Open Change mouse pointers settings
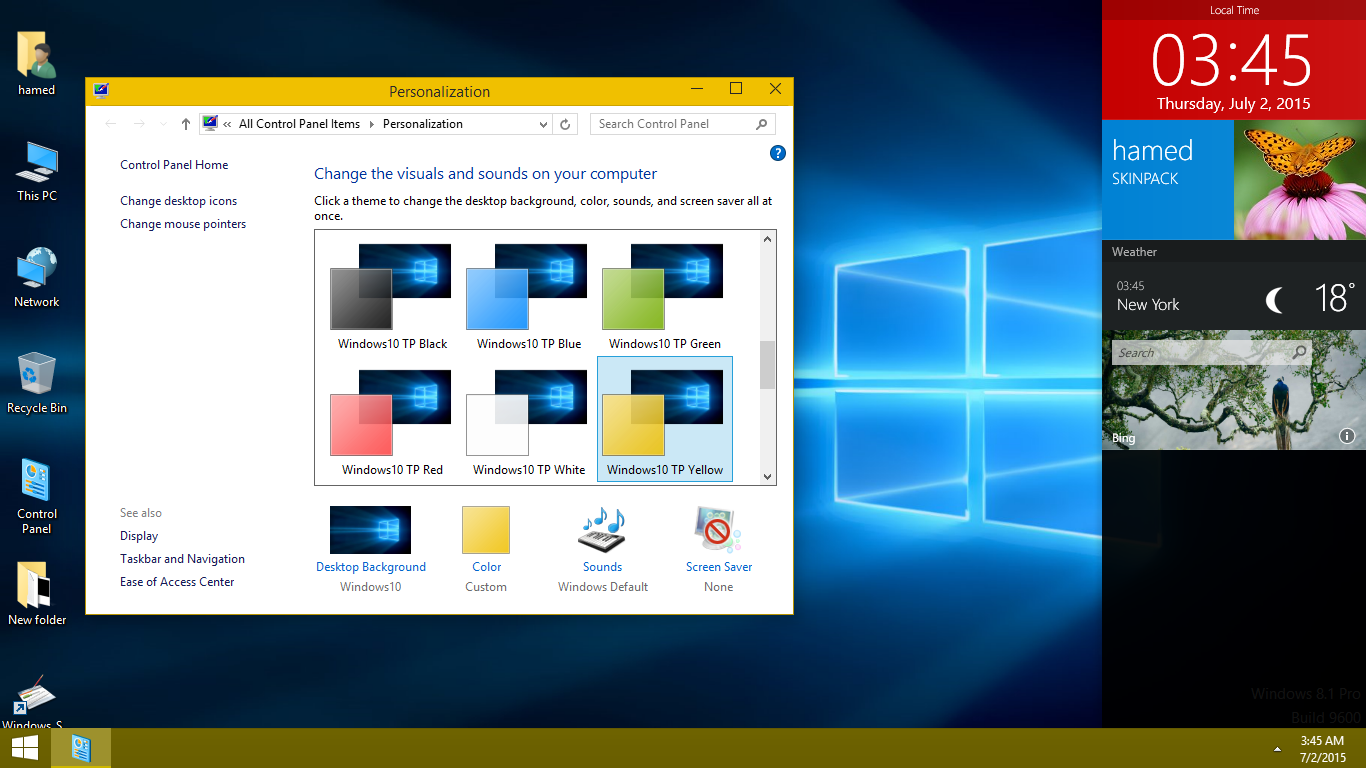 [182, 223]
